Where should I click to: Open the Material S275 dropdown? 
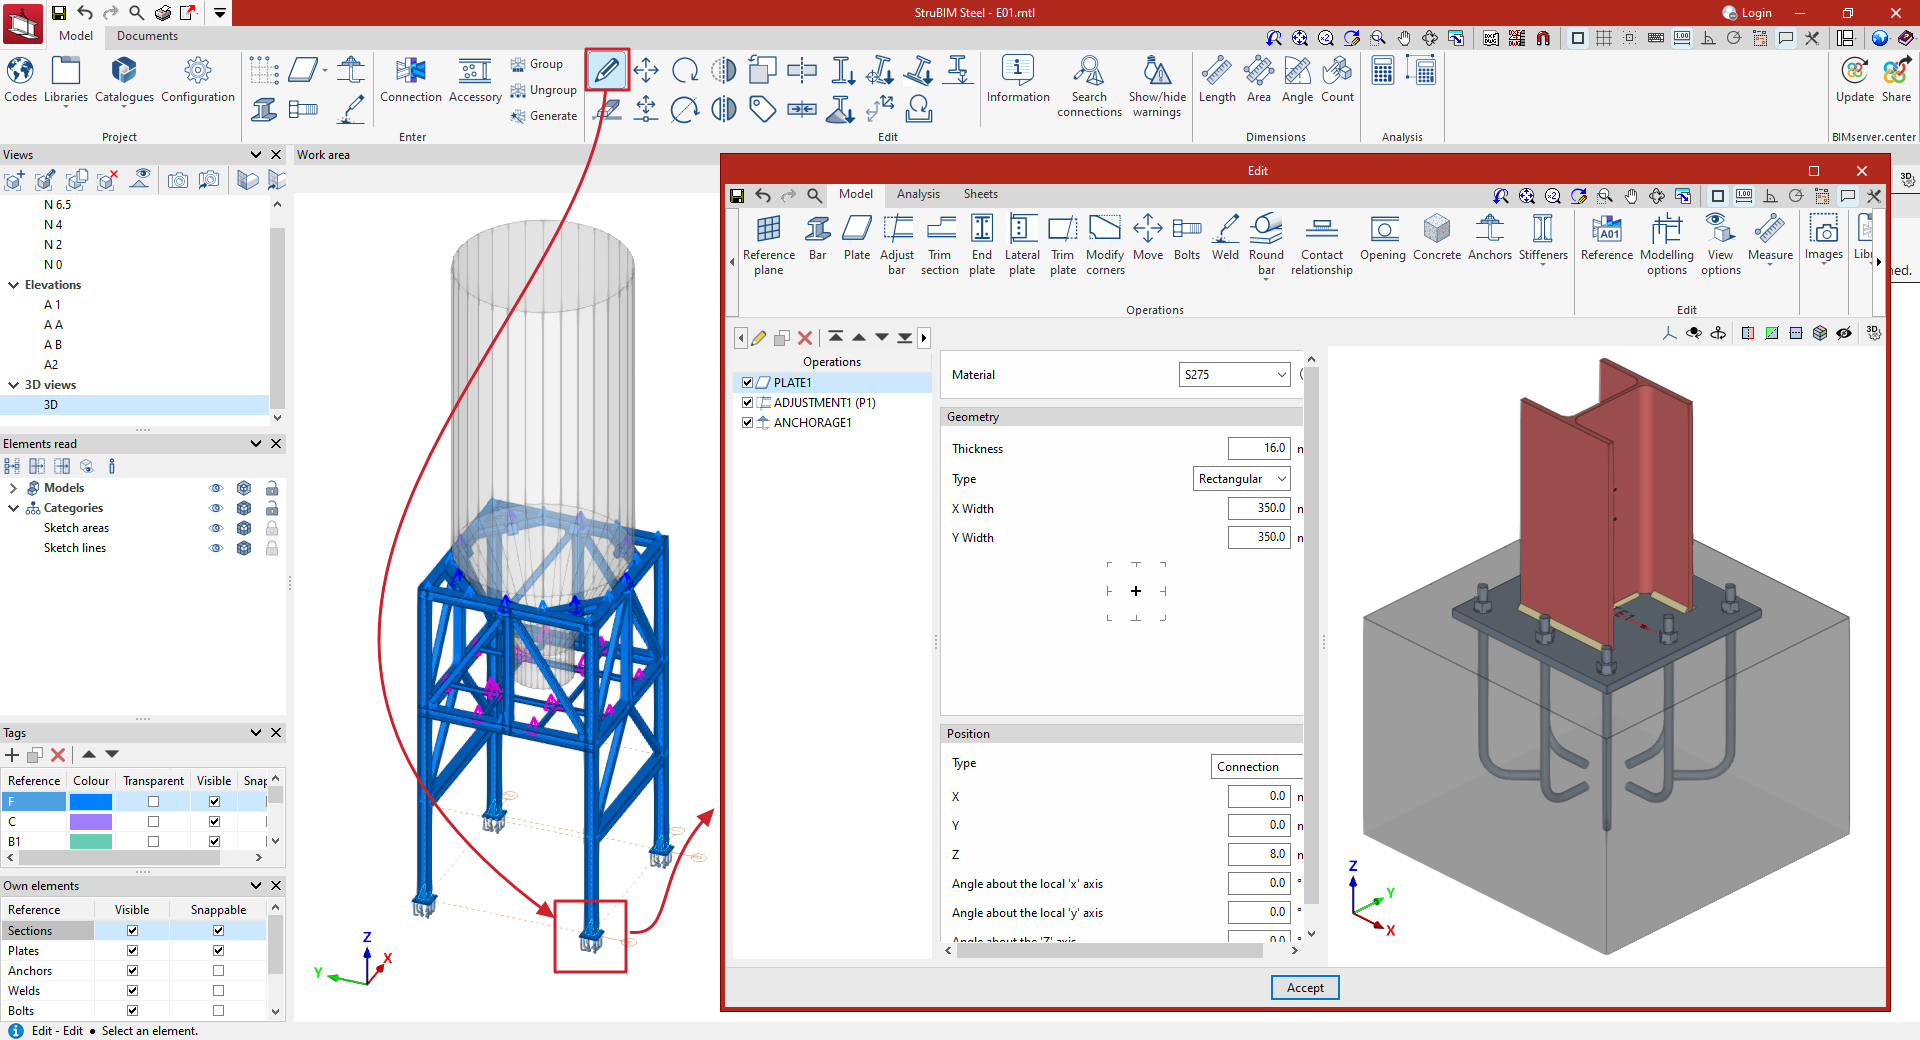(1235, 375)
